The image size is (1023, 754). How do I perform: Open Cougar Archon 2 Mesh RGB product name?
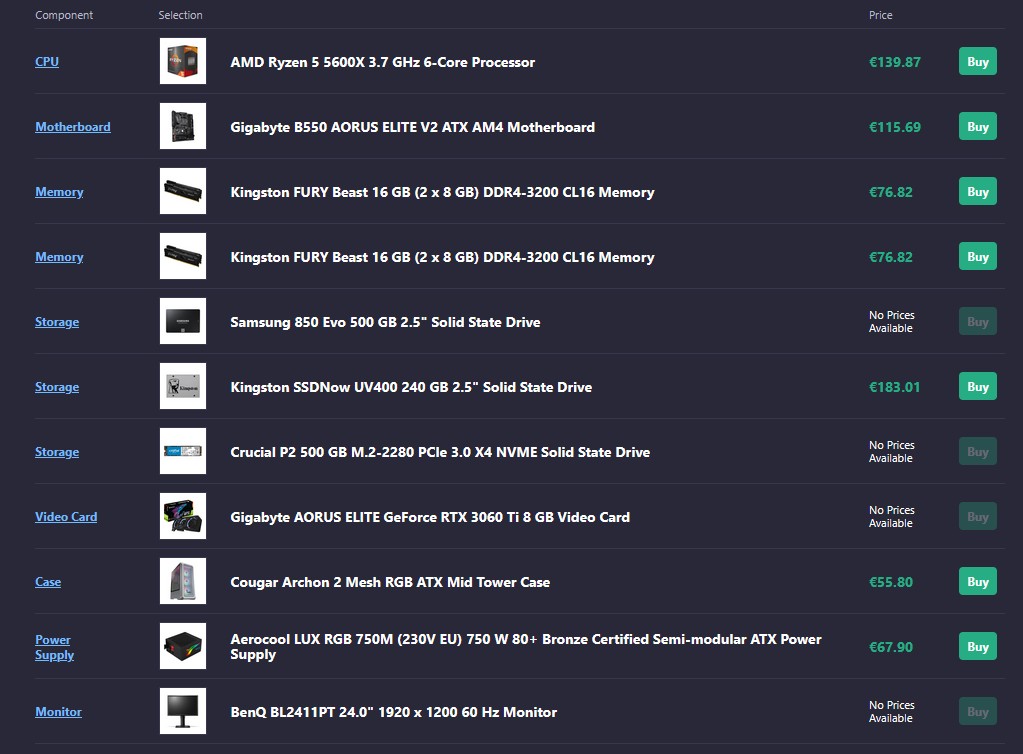[390, 582]
